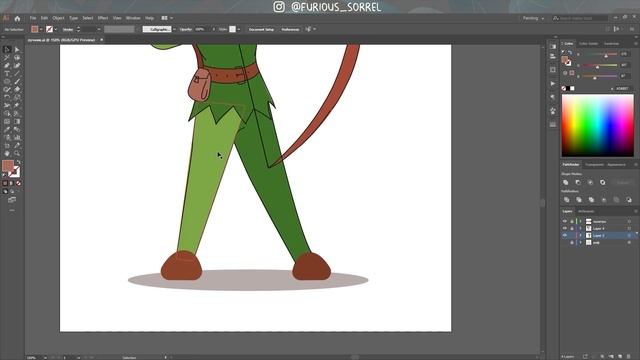This screenshot has height=360, width=640.
Task: Select the Hand tool
Action: [7, 153]
